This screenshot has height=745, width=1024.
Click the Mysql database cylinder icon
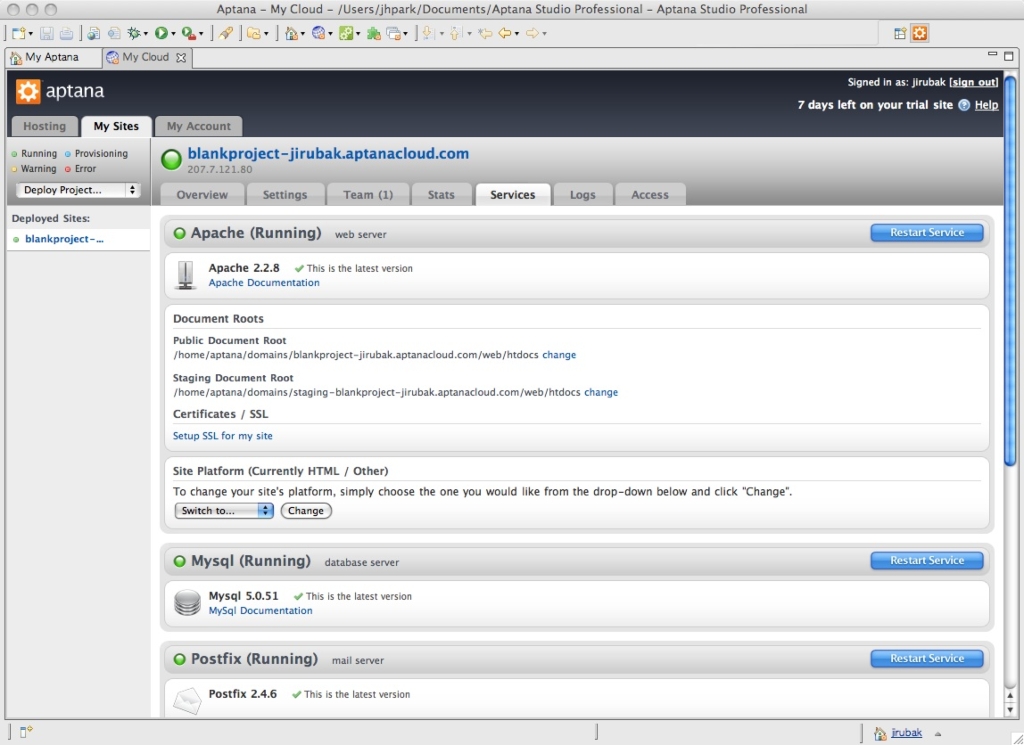(x=187, y=603)
